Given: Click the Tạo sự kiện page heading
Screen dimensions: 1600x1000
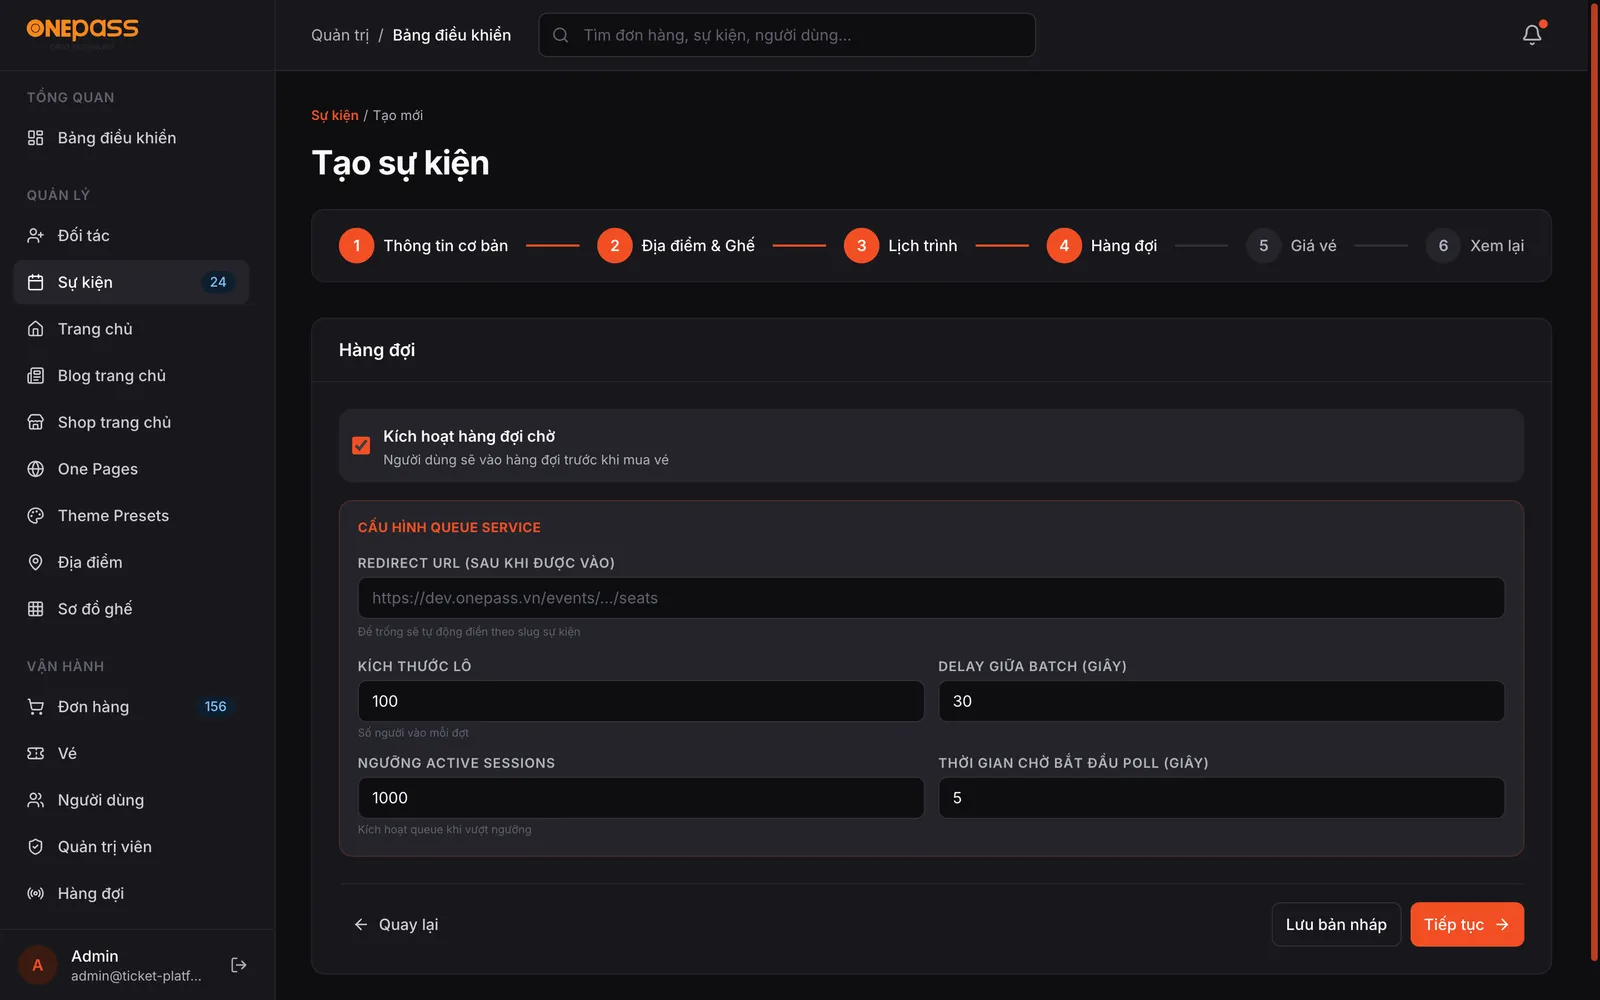Looking at the screenshot, I should tap(401, 163).
